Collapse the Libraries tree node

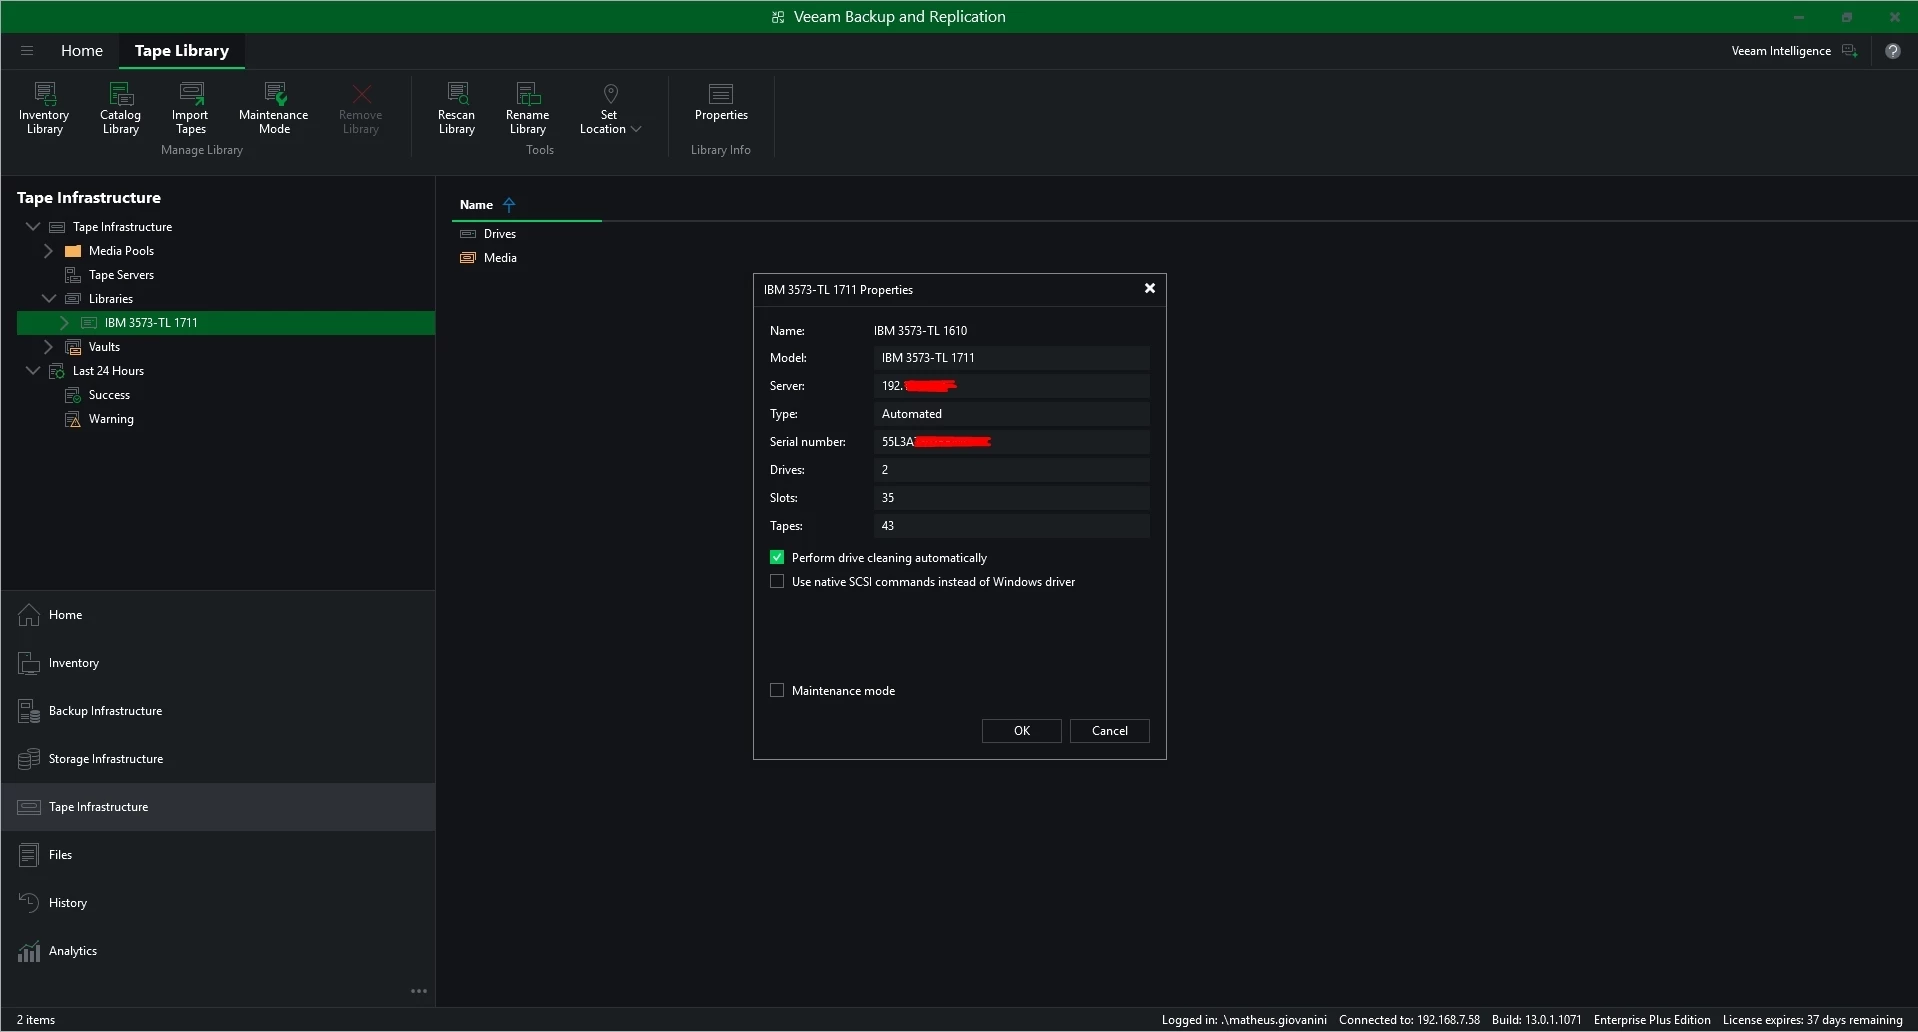click(48, 299)
